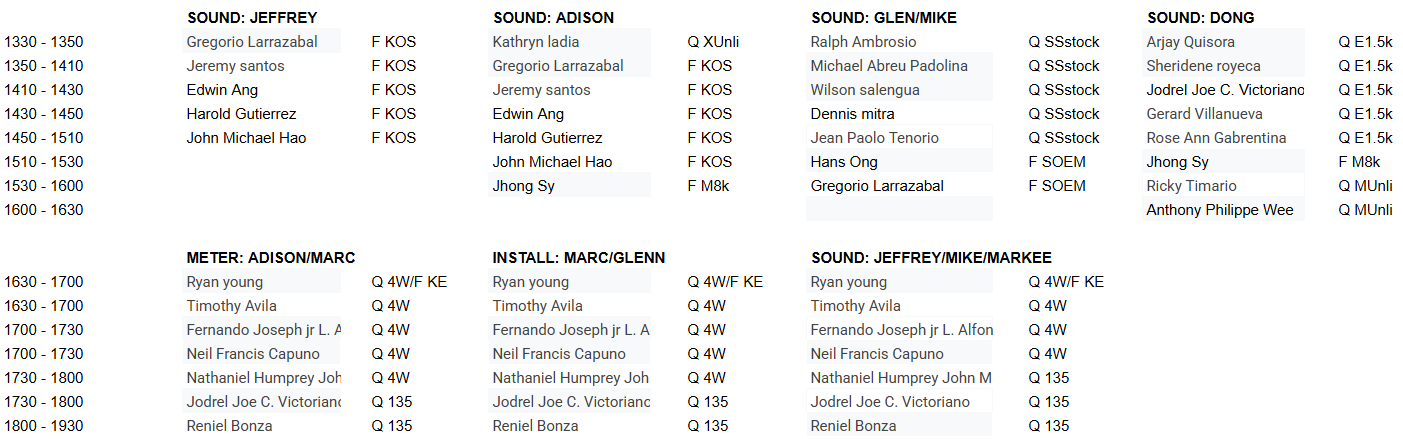The width and height of the screenshot is (1403, 439).
Task: Select the Dennis mitra cell
Action: pos(853,114)
